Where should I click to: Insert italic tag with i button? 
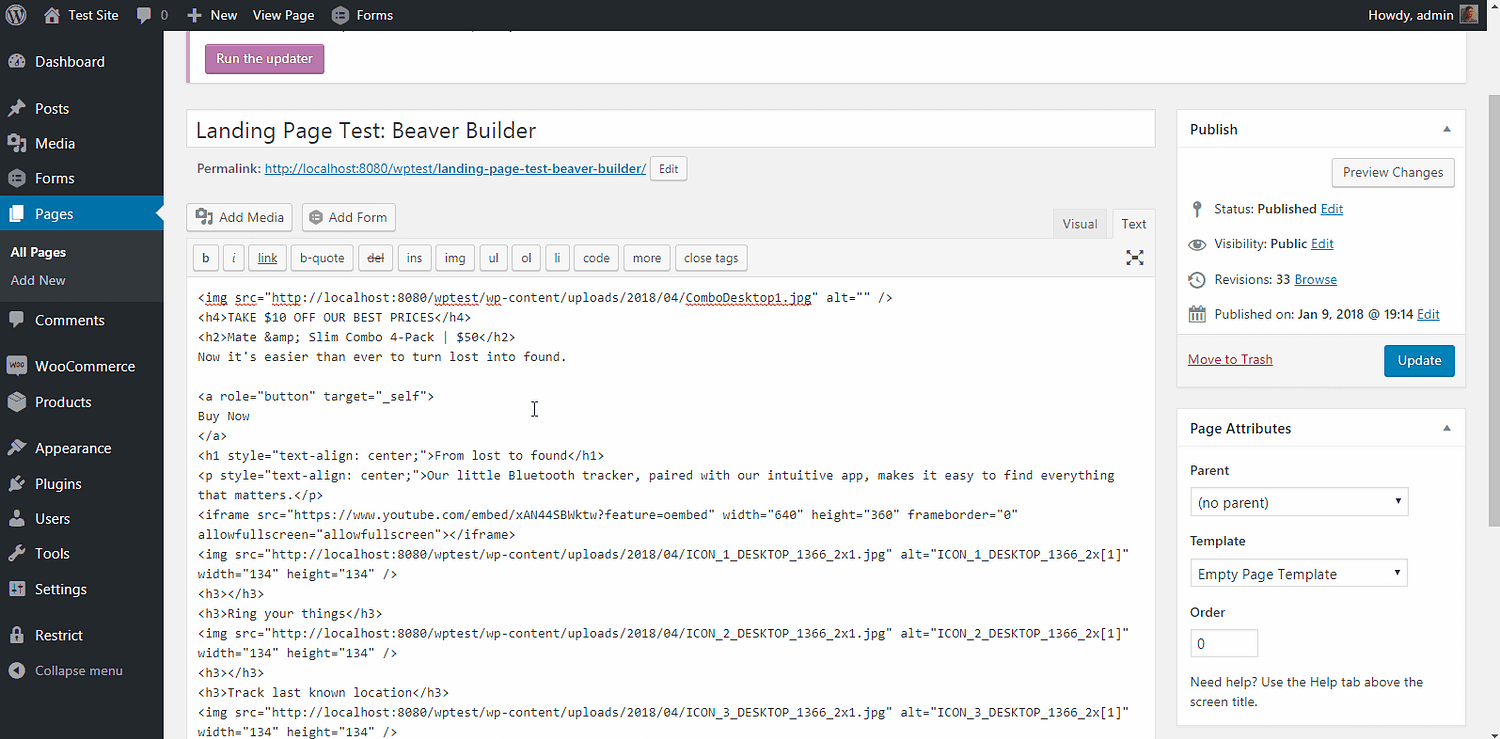point(233,258)
